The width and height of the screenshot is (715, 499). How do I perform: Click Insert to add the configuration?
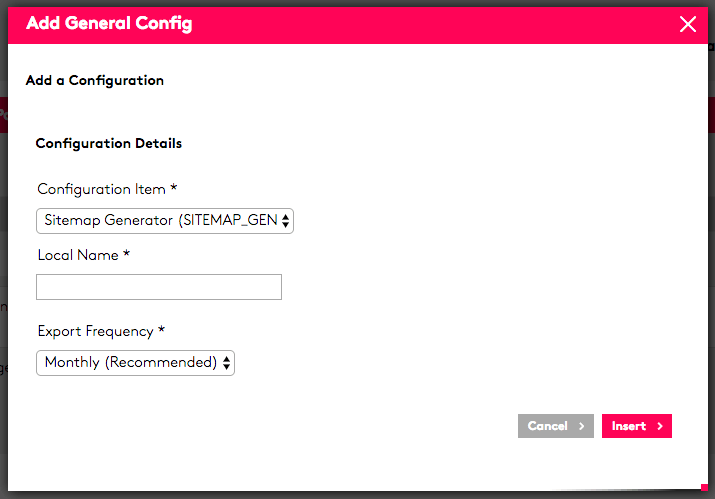637,426
